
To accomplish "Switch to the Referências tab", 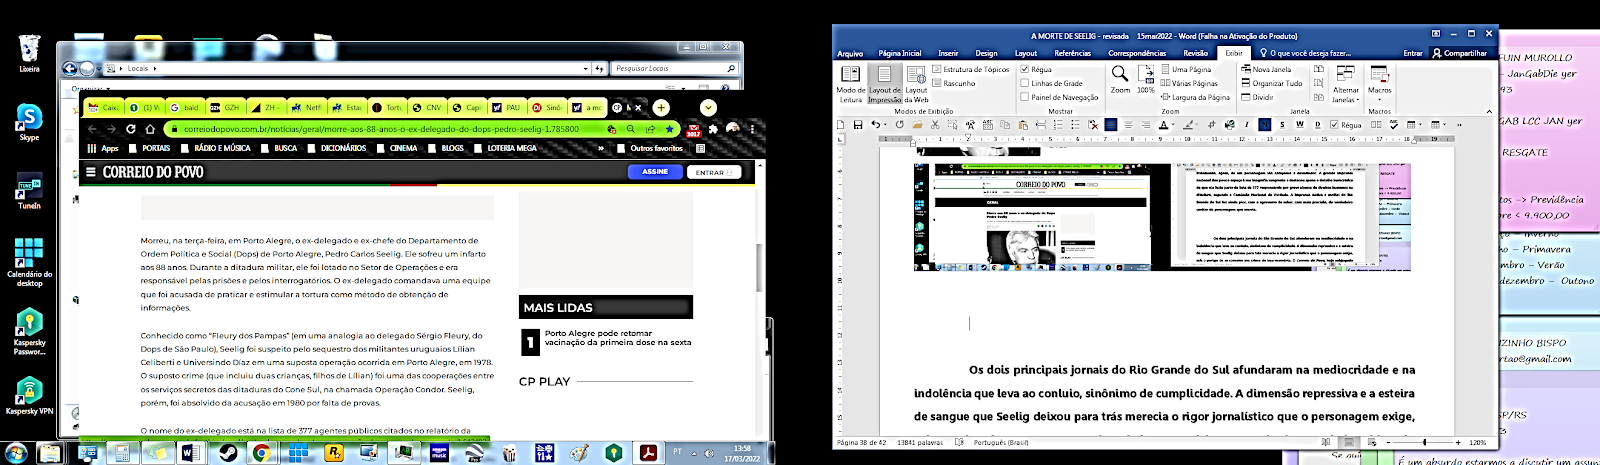I will click(1073, 53).
